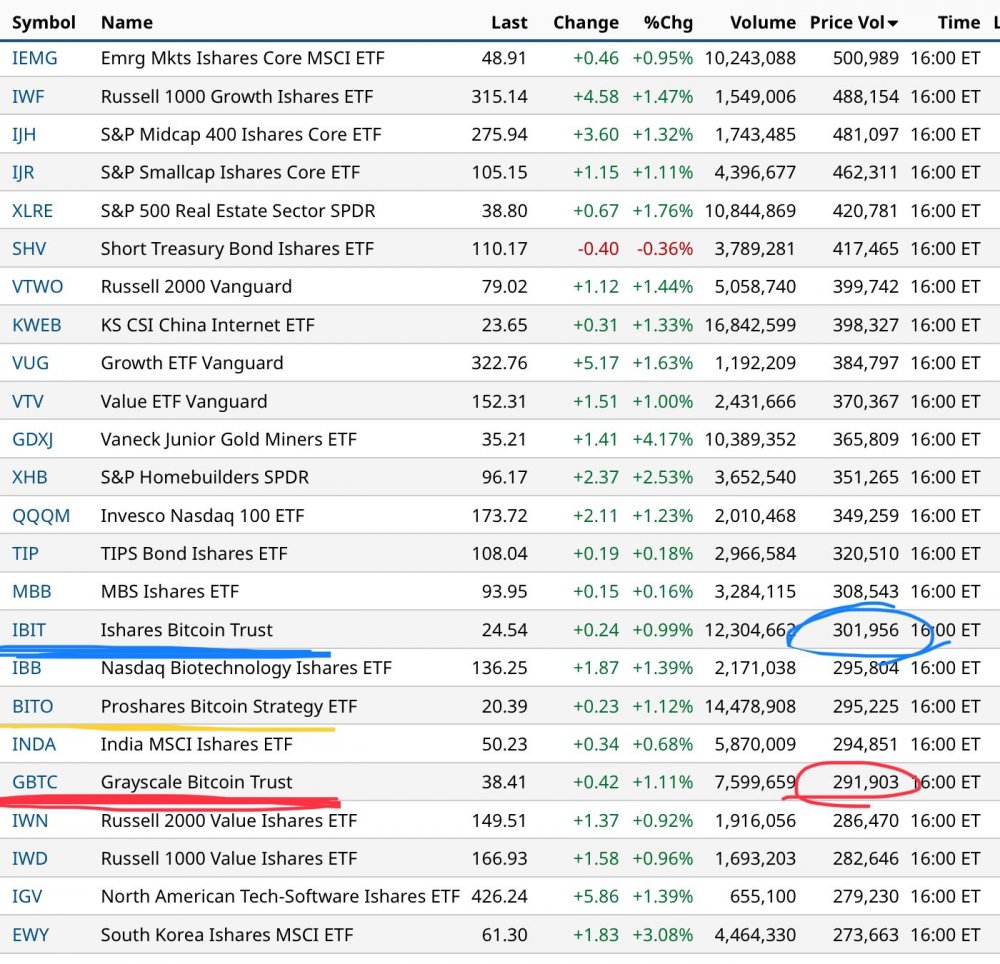Open the MBB symbol link
The image size is (1000, 964).
31,592
